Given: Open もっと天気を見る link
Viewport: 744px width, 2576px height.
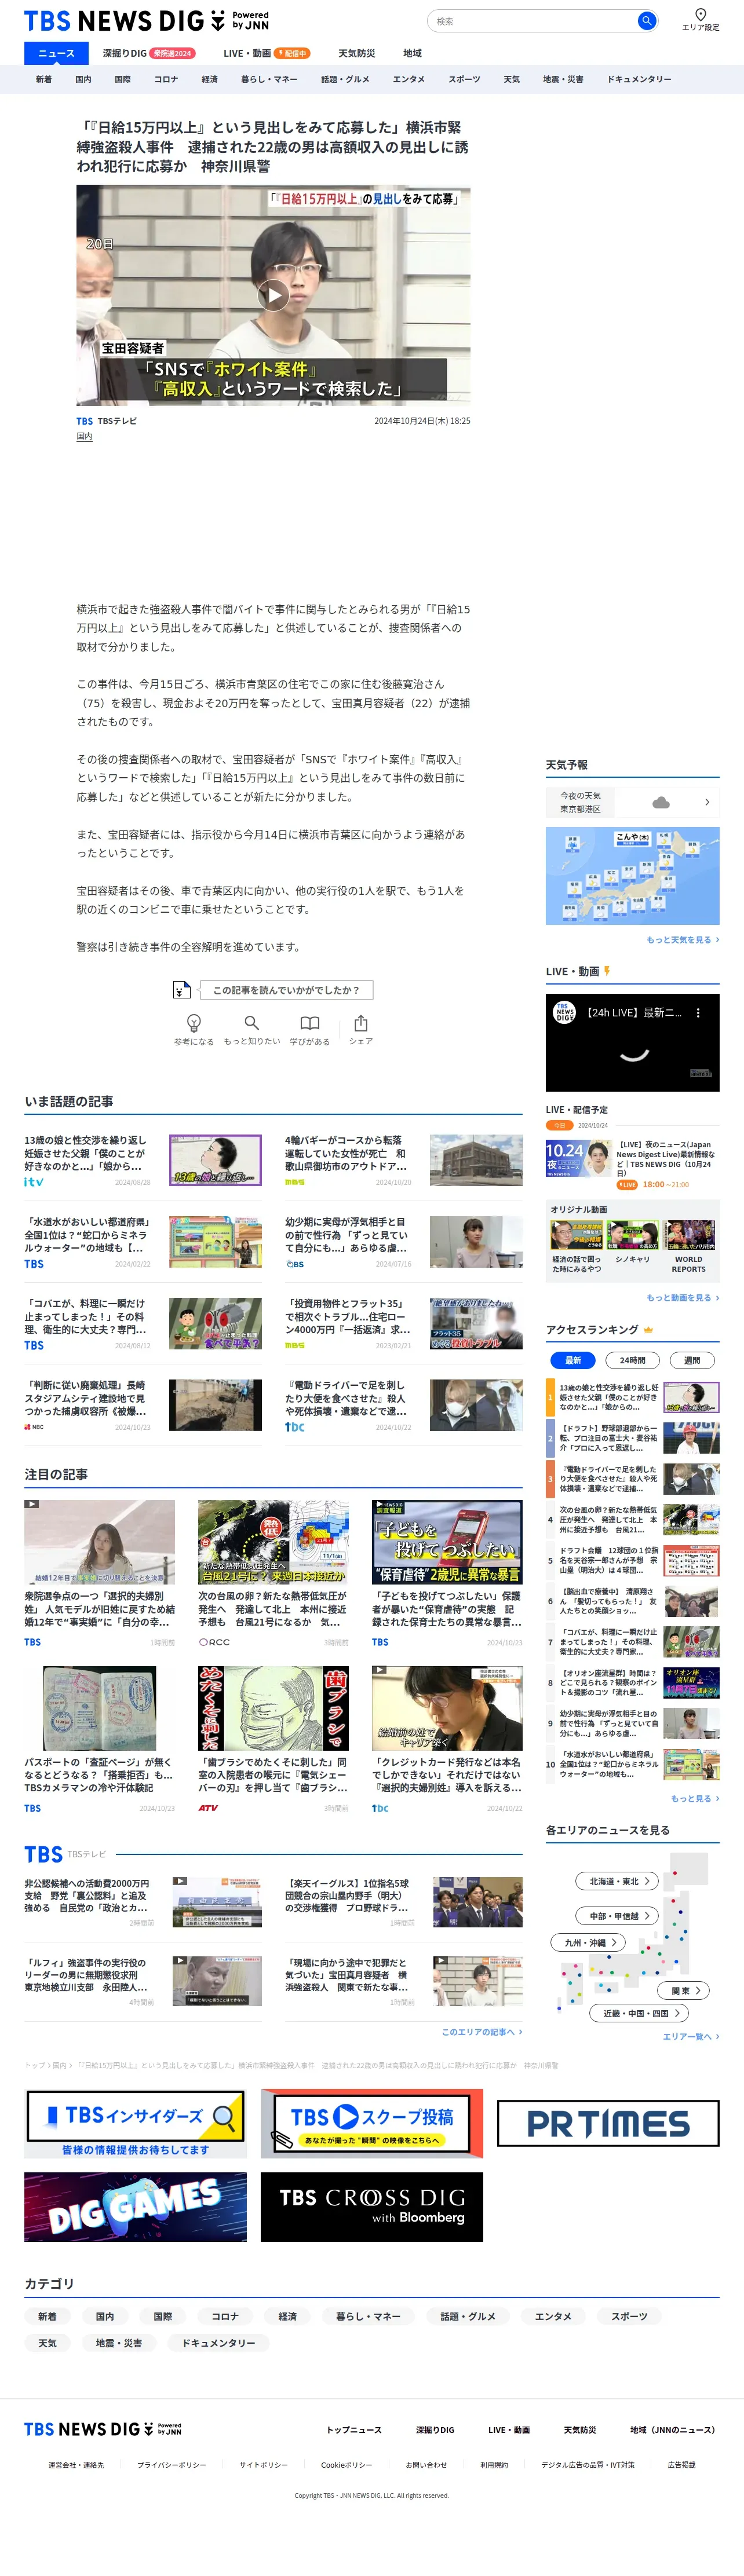Looking at the screenshot, I should click(682, 940).
